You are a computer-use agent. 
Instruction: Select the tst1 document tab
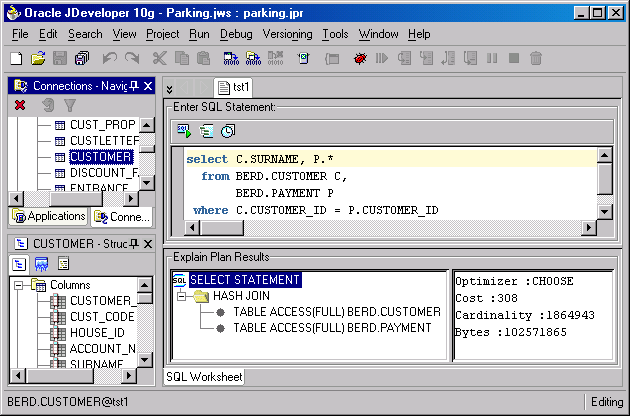[x=233, y=87]
